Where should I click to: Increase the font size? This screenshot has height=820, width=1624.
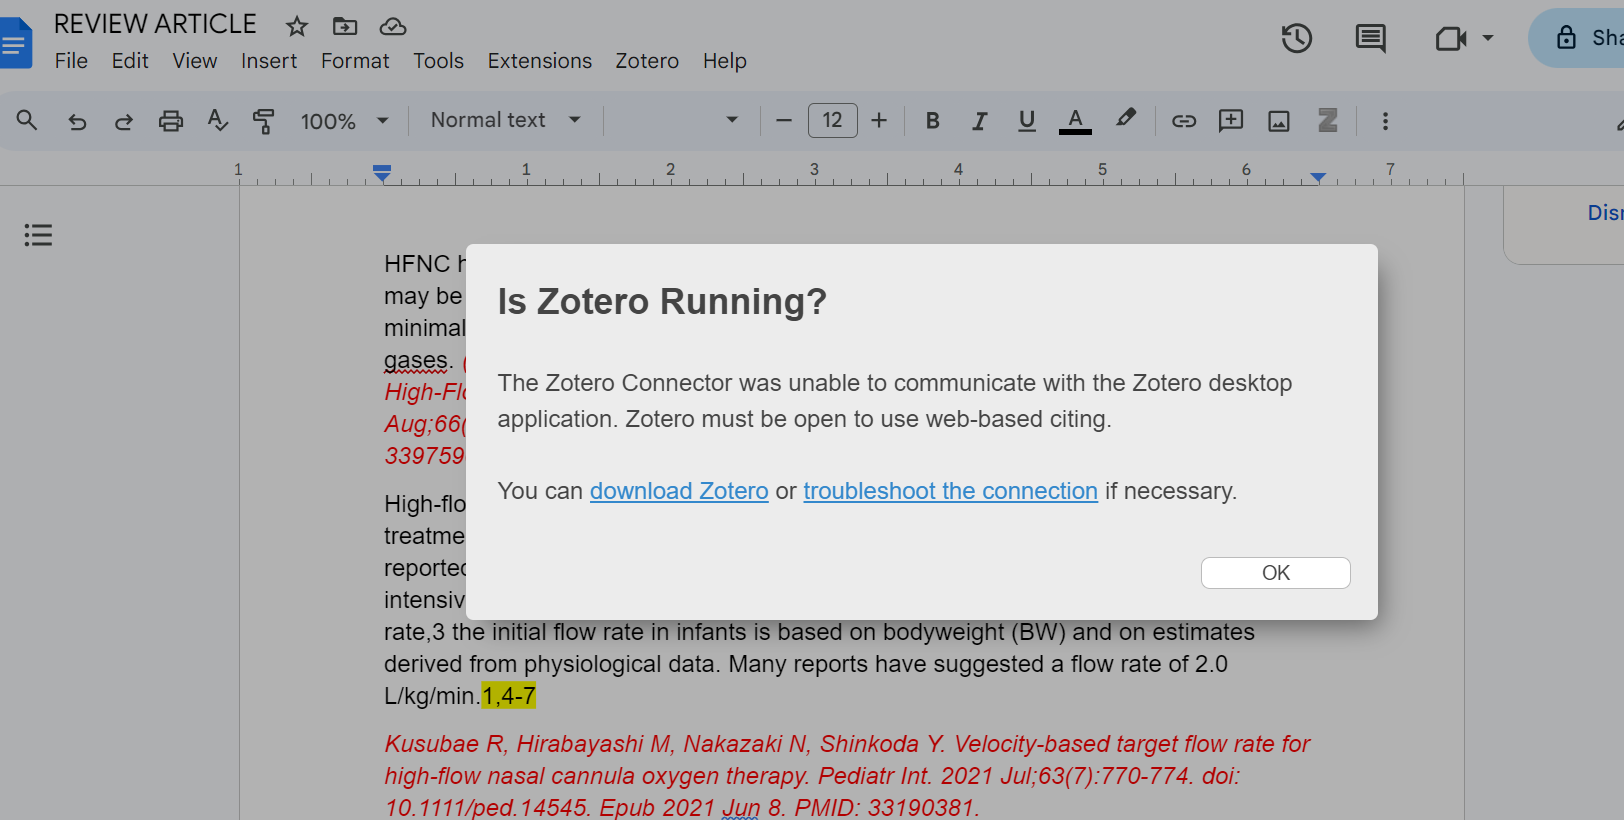click(879, 121)
